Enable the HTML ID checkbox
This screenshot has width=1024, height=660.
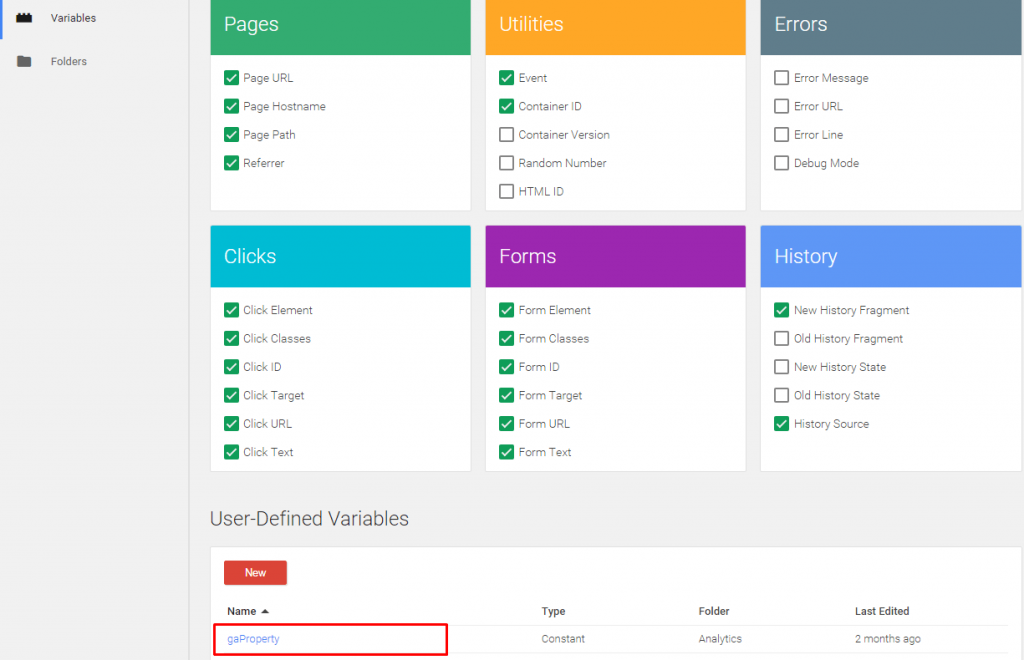tap(507, 191)
